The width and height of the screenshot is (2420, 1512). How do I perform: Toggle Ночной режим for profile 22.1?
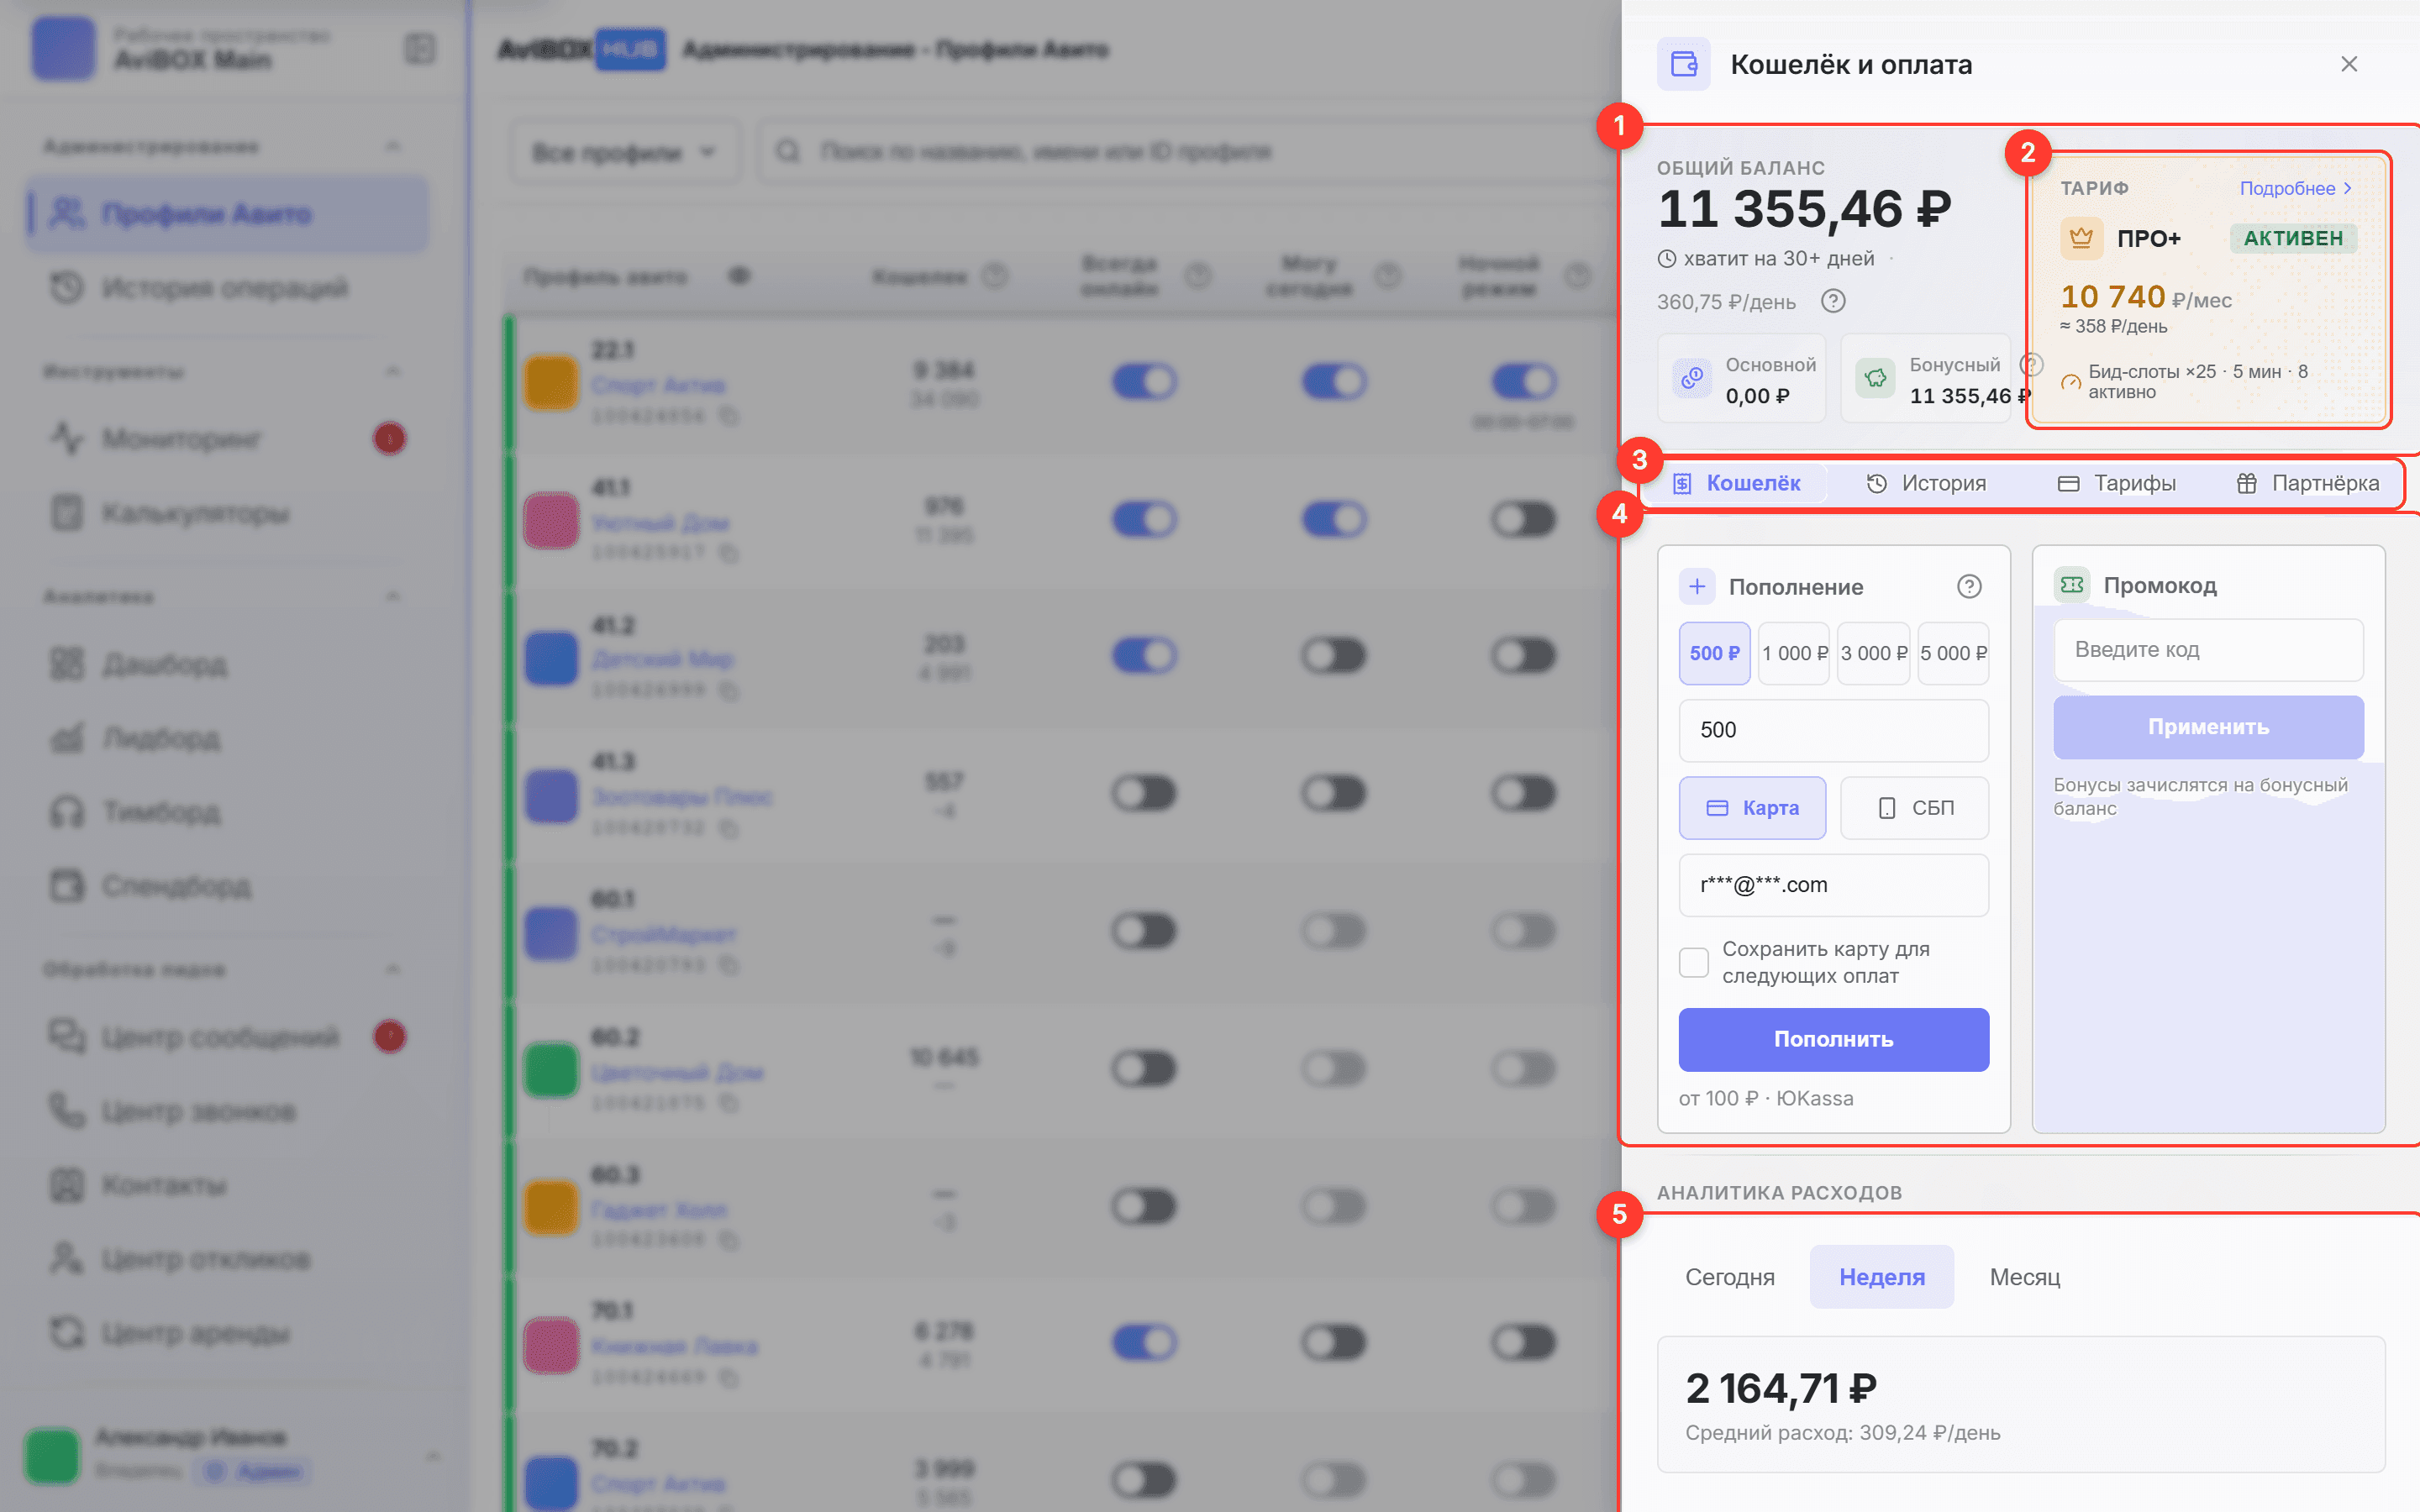click(1524, 381)
